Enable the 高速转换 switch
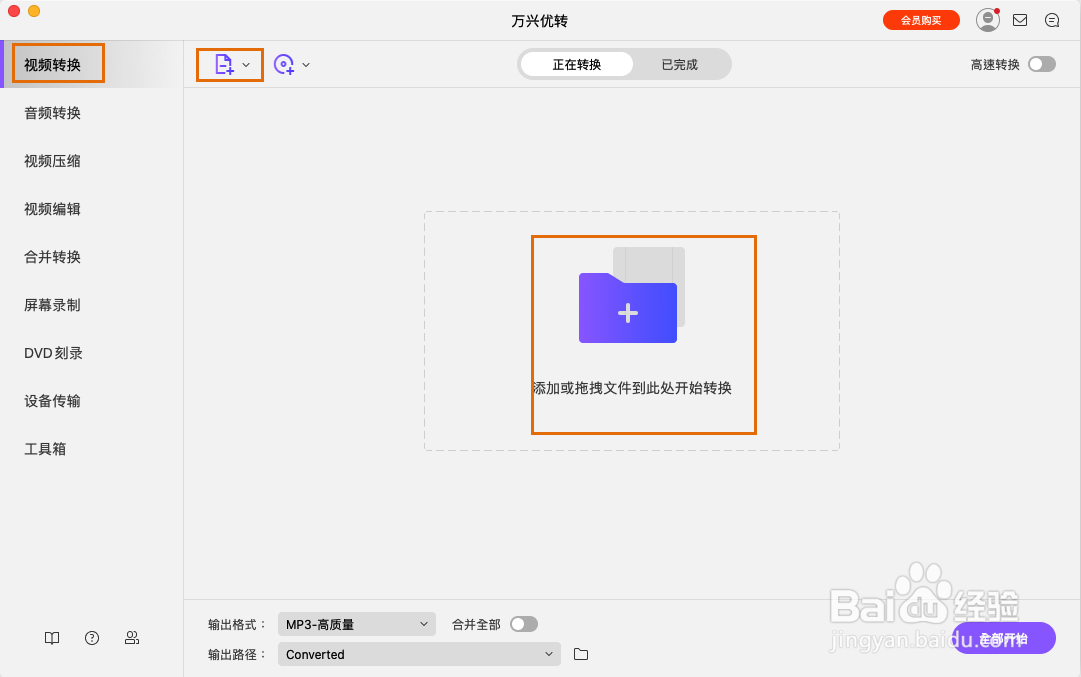This screenshot has height=677, width=1081. coord(1041,63)
